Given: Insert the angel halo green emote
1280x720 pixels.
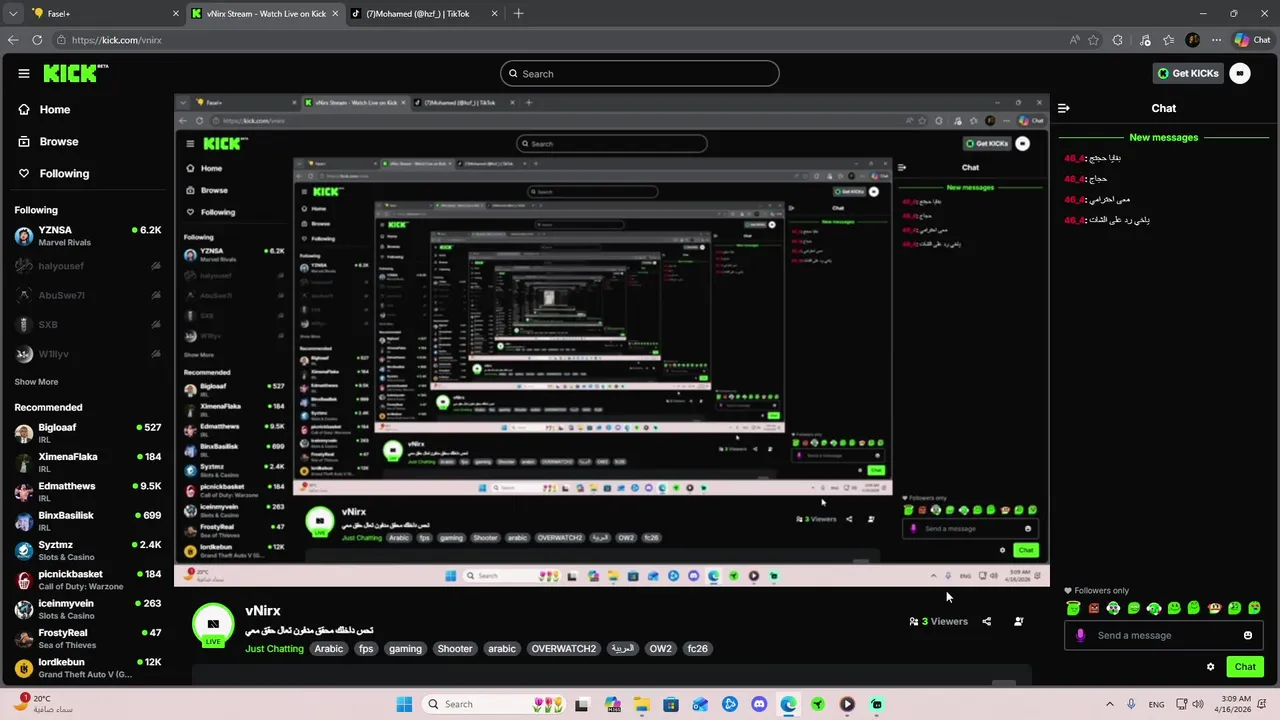Looking at the screenshot, I should pyautogui.click(x=1073, y=607).
